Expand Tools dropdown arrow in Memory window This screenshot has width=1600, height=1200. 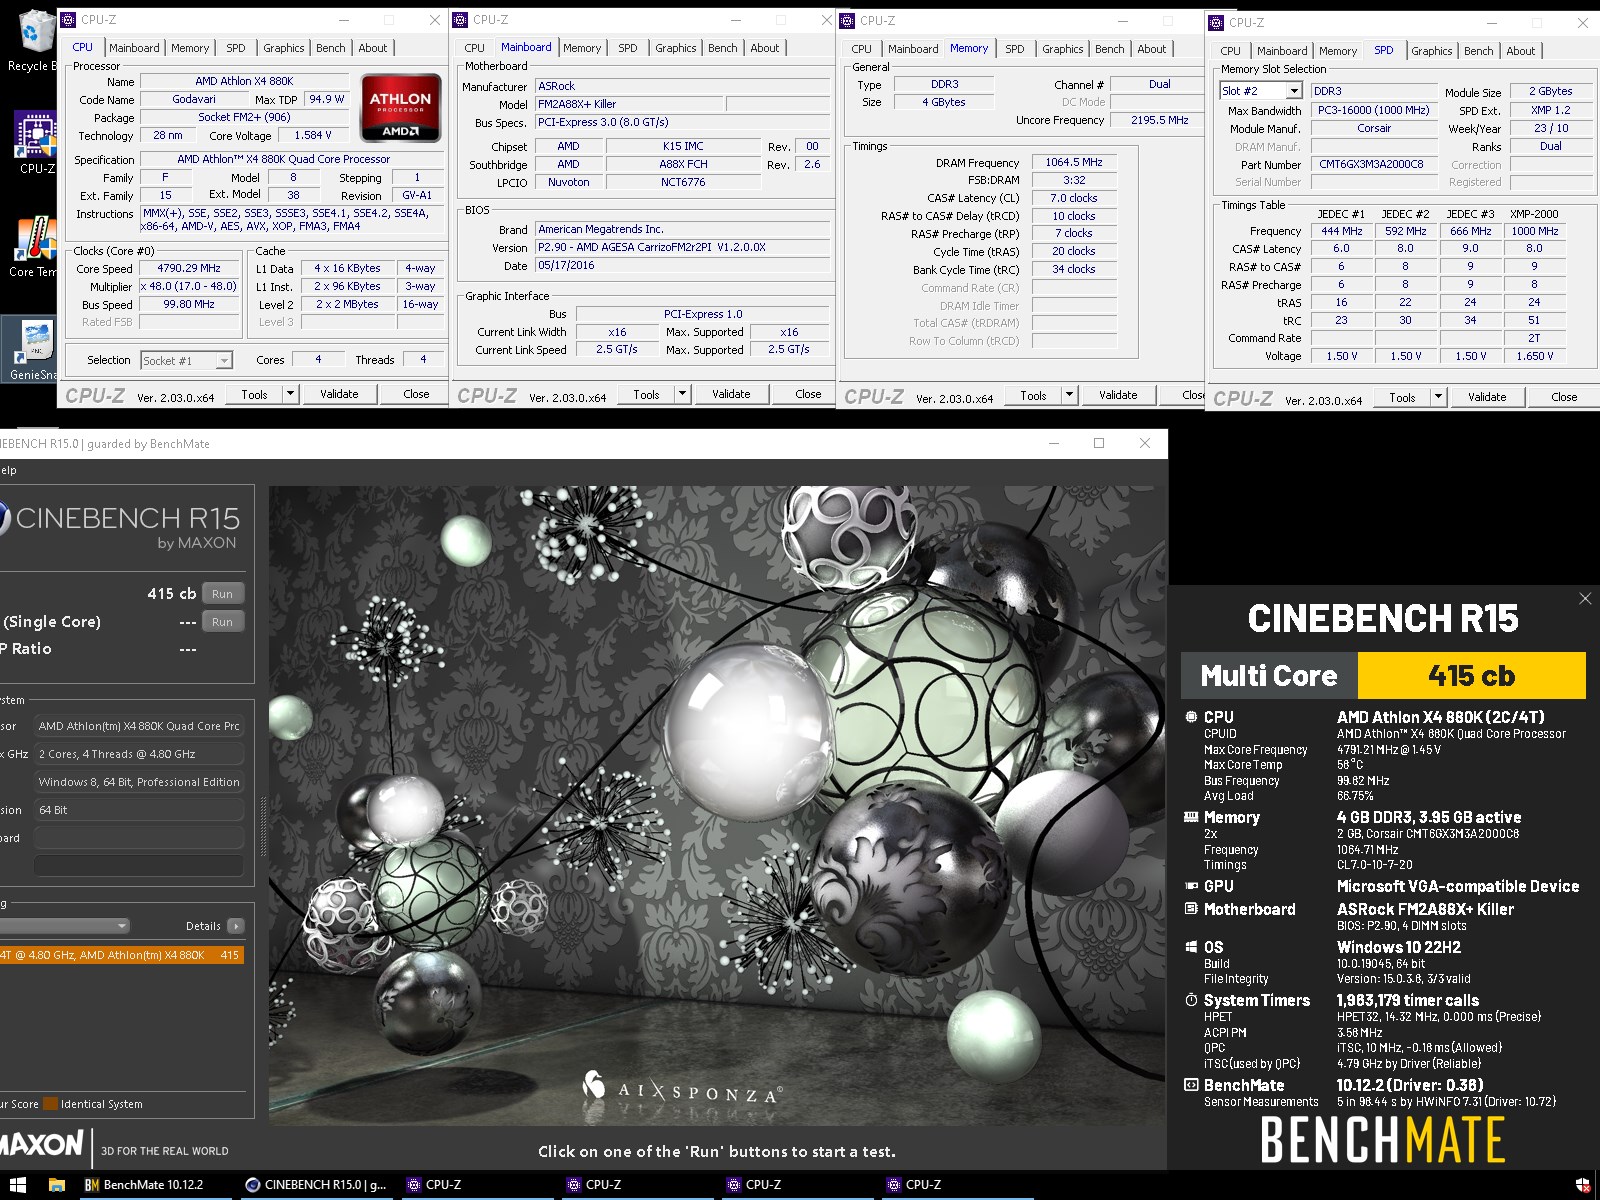coord(1069,395)
